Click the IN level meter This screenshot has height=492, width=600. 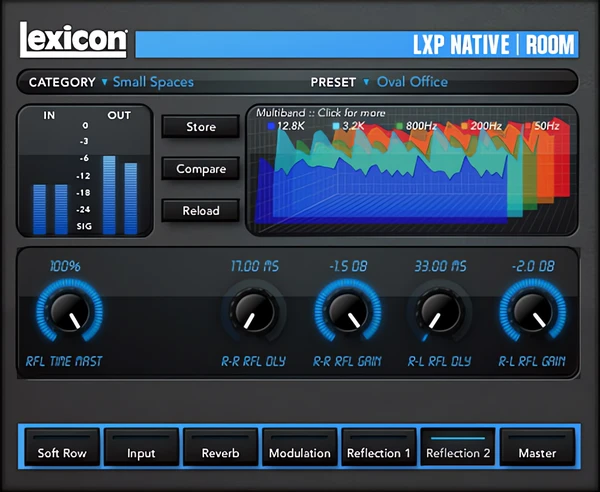click(x=50, y=209)
